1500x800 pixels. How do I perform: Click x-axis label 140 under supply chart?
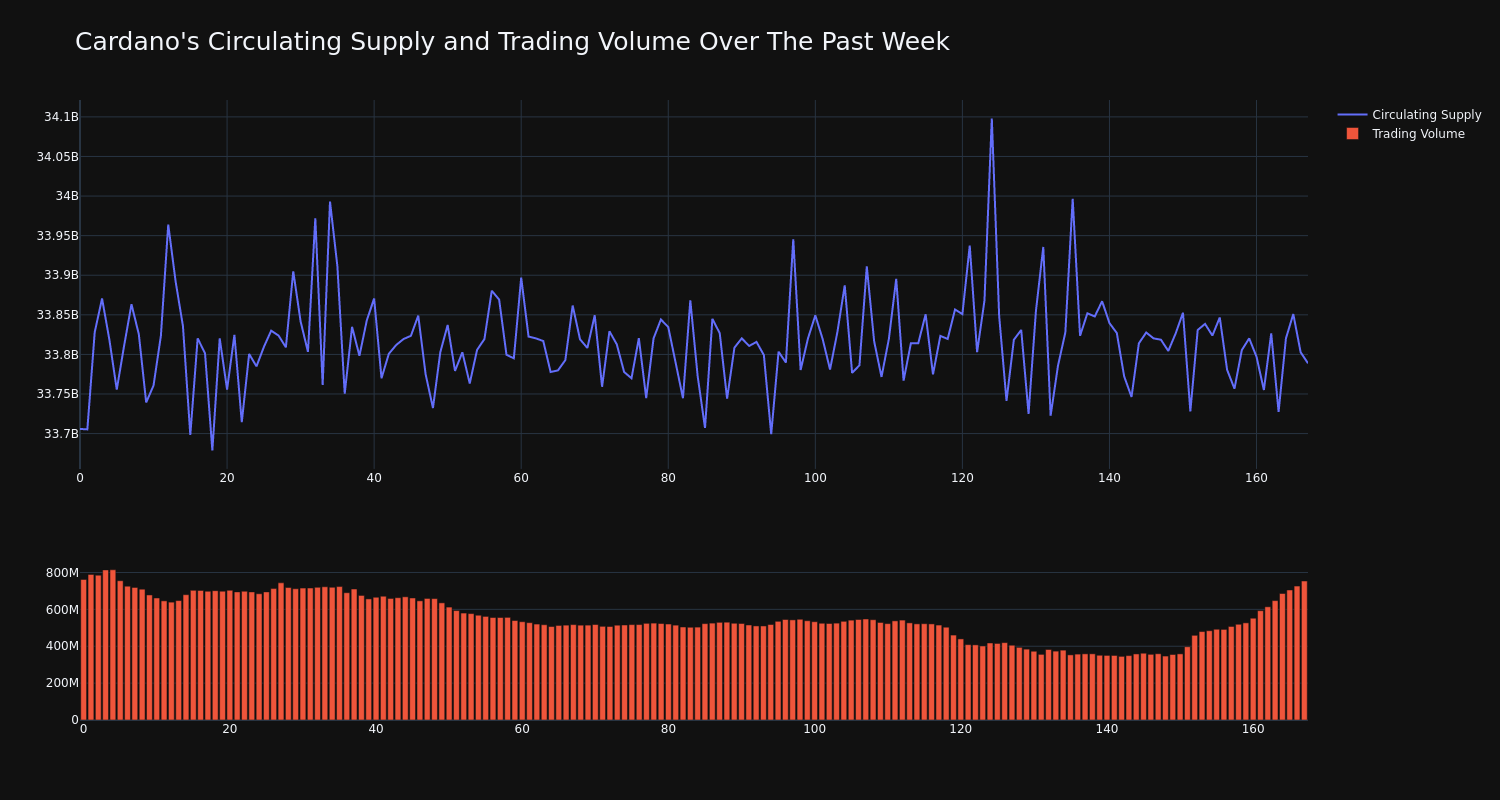(x=1109, y=478)
